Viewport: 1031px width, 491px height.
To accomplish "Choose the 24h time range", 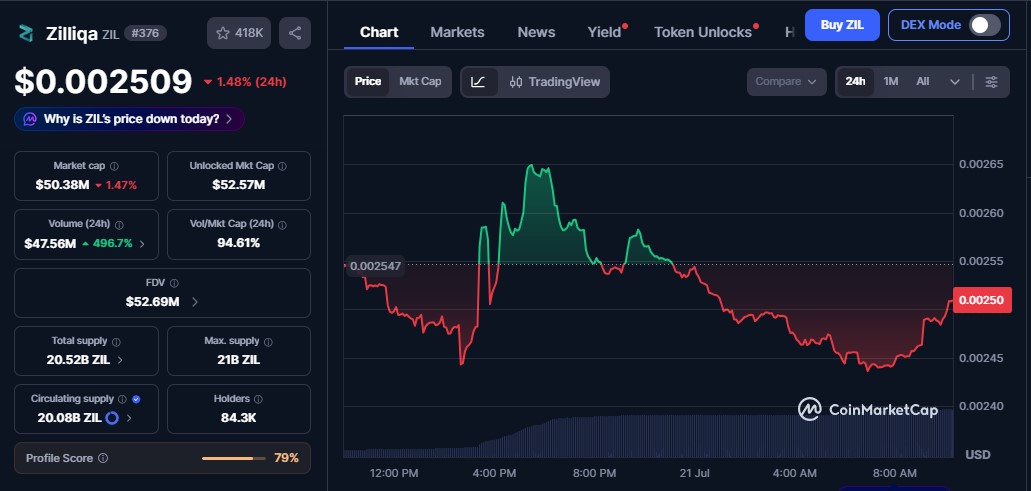I will [855, 82].
